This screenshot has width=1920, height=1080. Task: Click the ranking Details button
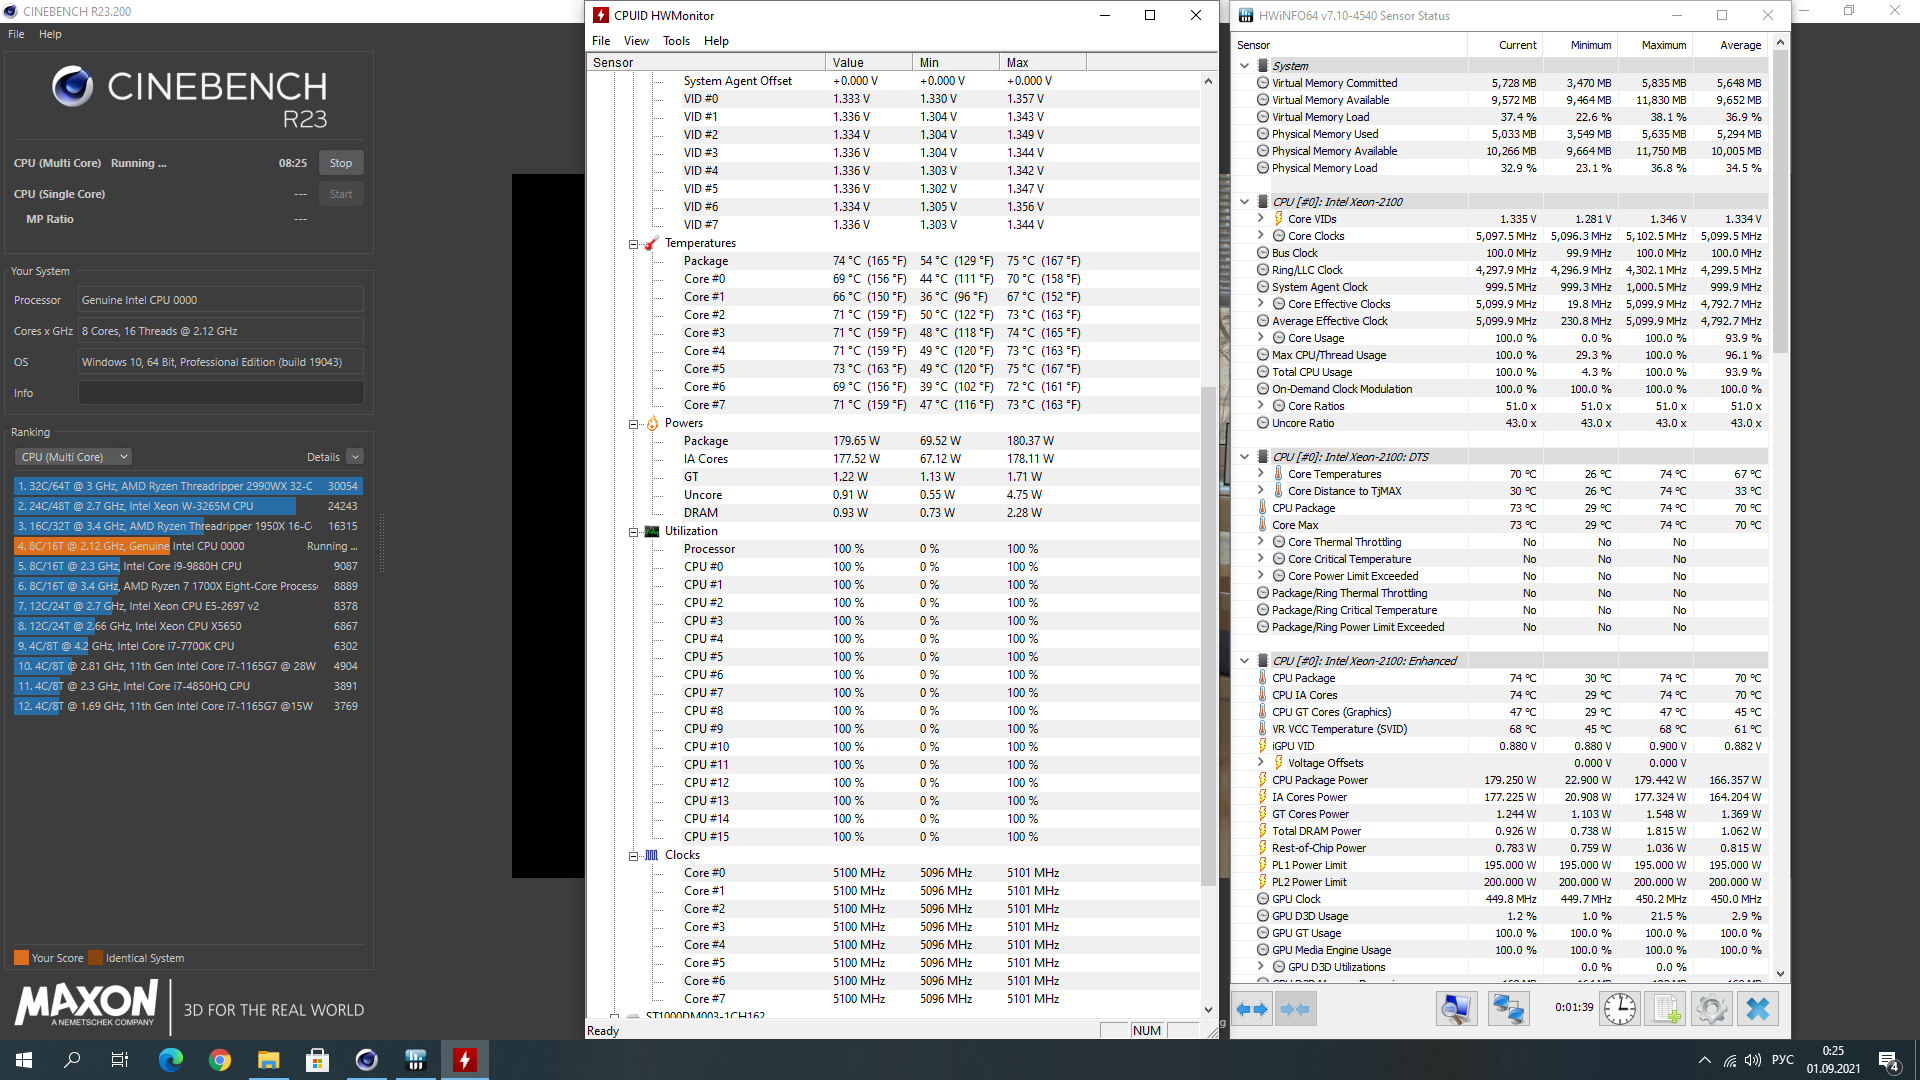[323, 457]
